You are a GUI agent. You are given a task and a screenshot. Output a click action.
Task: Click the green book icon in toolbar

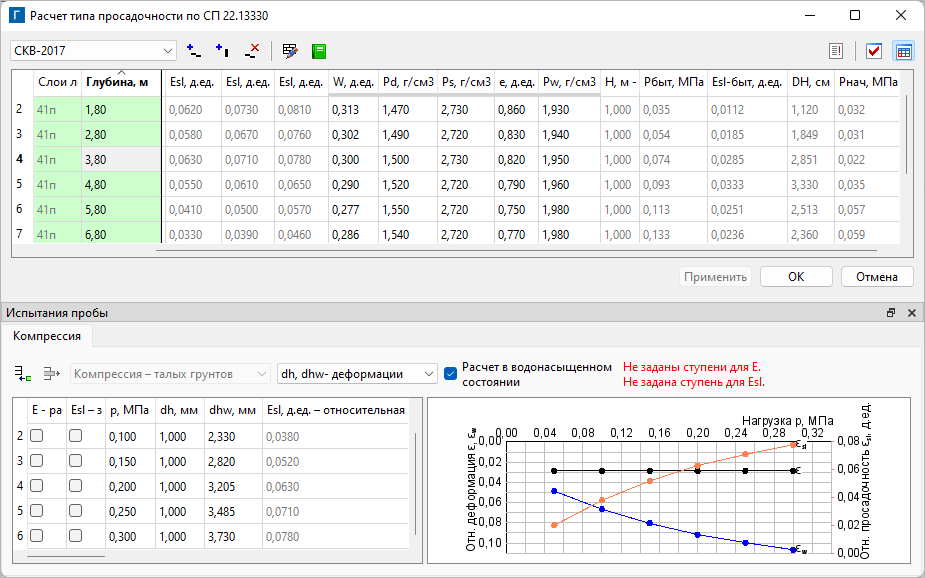point(319,51)
